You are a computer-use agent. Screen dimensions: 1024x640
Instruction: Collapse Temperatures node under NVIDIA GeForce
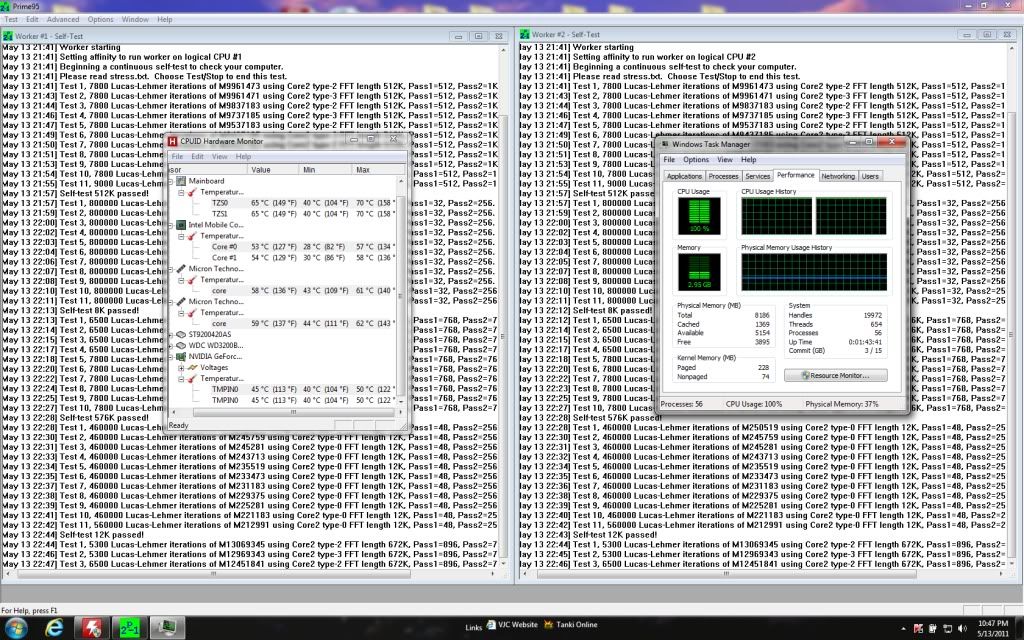coord(182,379)
